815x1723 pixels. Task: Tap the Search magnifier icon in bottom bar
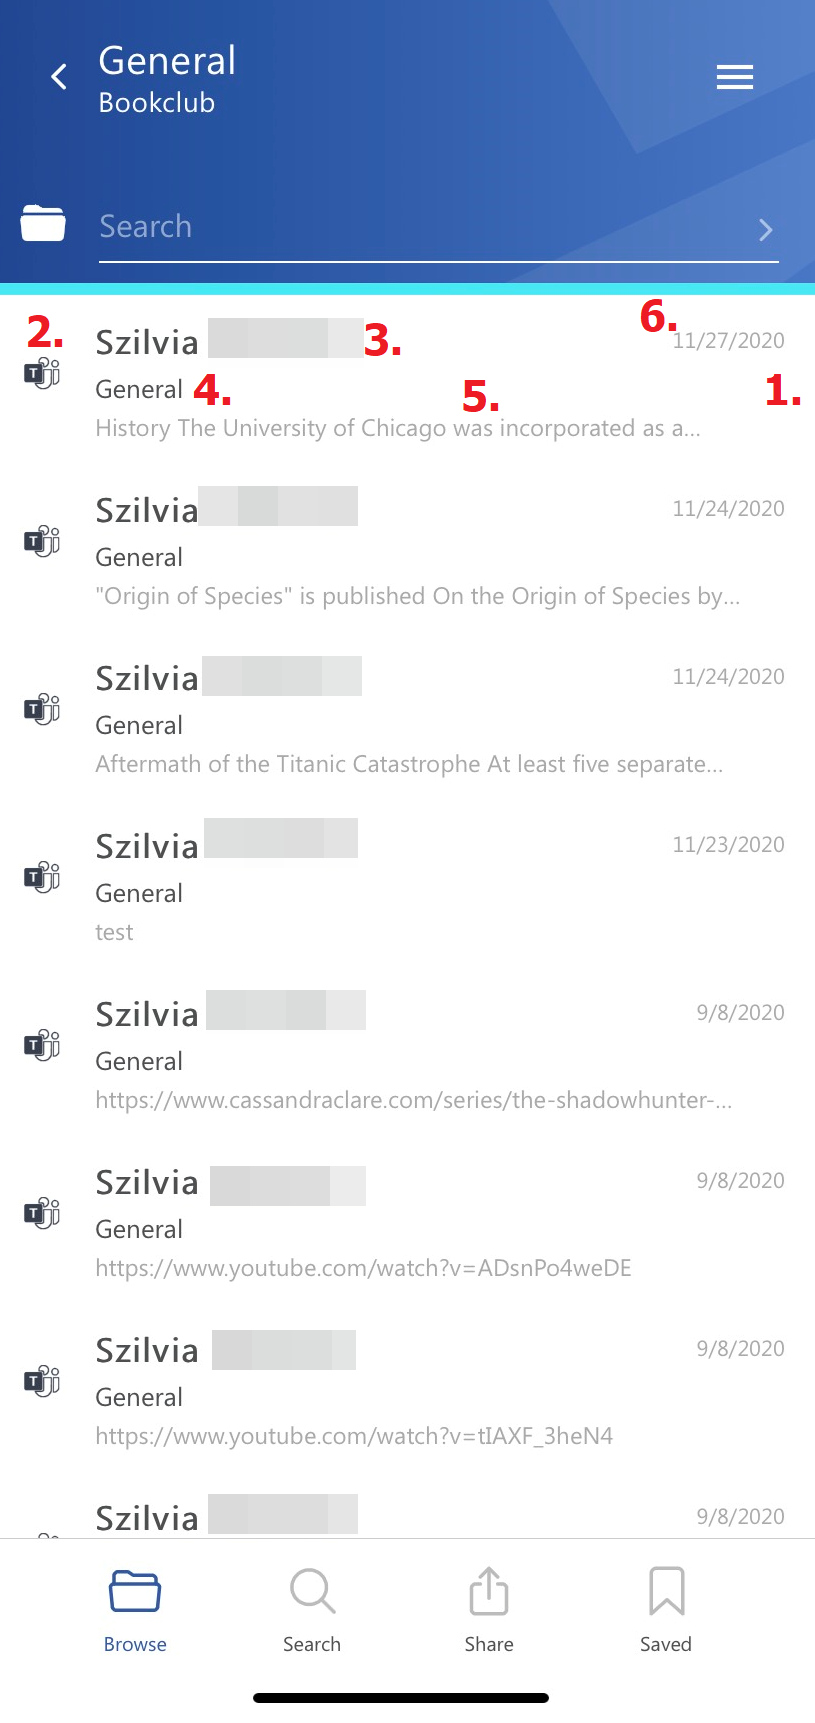point(312,1591)
